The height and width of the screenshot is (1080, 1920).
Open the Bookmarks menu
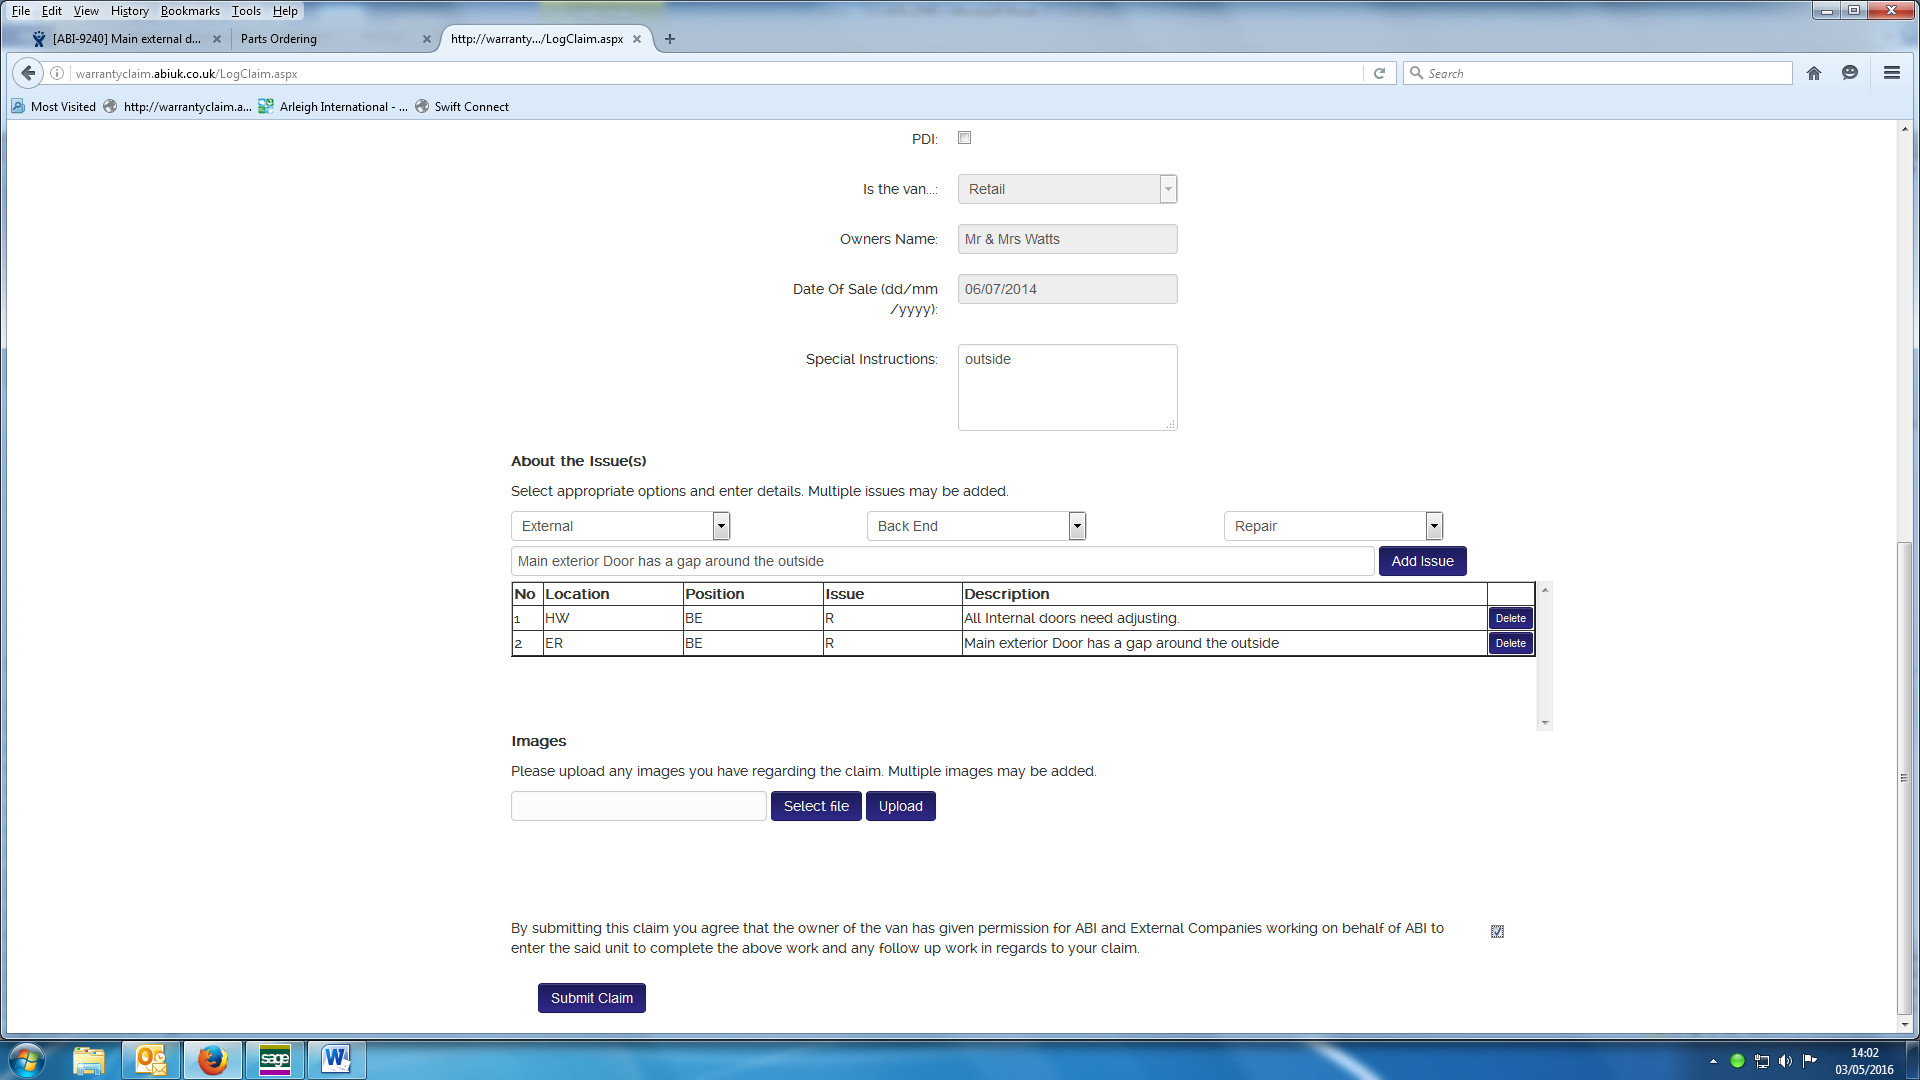point(190,11)
